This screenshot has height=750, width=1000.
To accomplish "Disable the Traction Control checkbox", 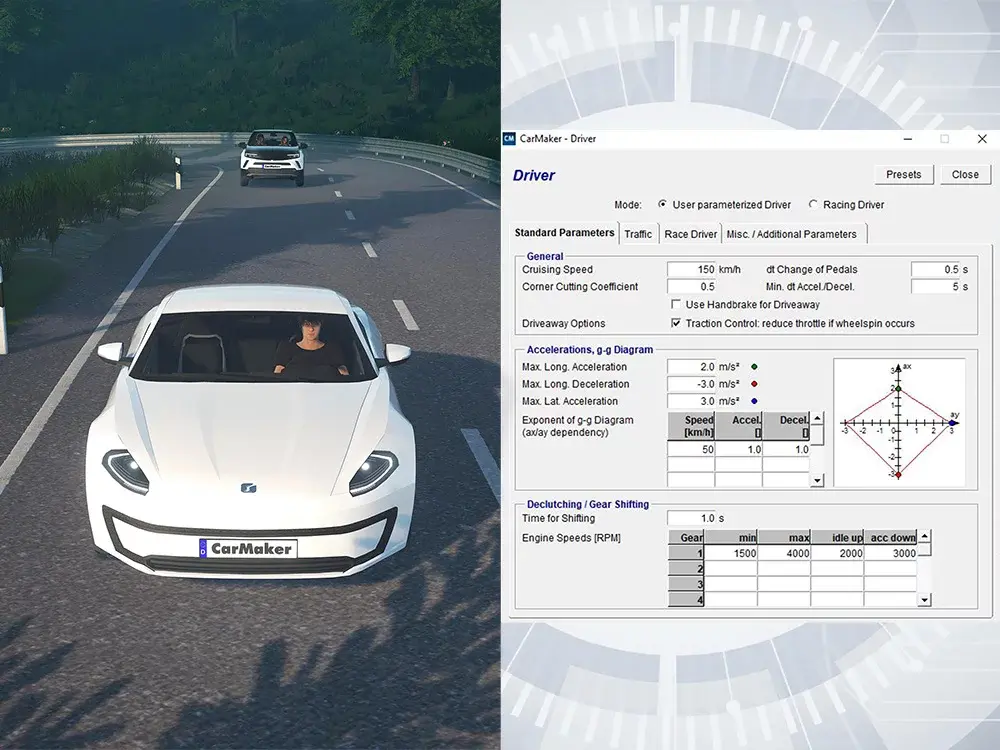I will coord(677,322).
